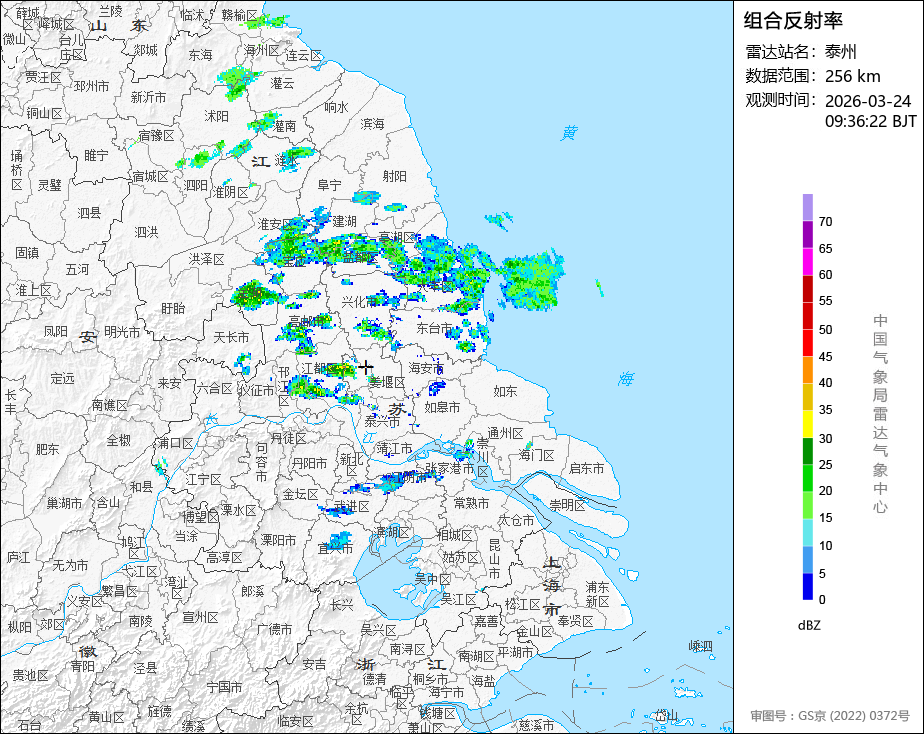924x734 pixels.
Task: Select the 泗洪 map label
Action: coord(146,232)
